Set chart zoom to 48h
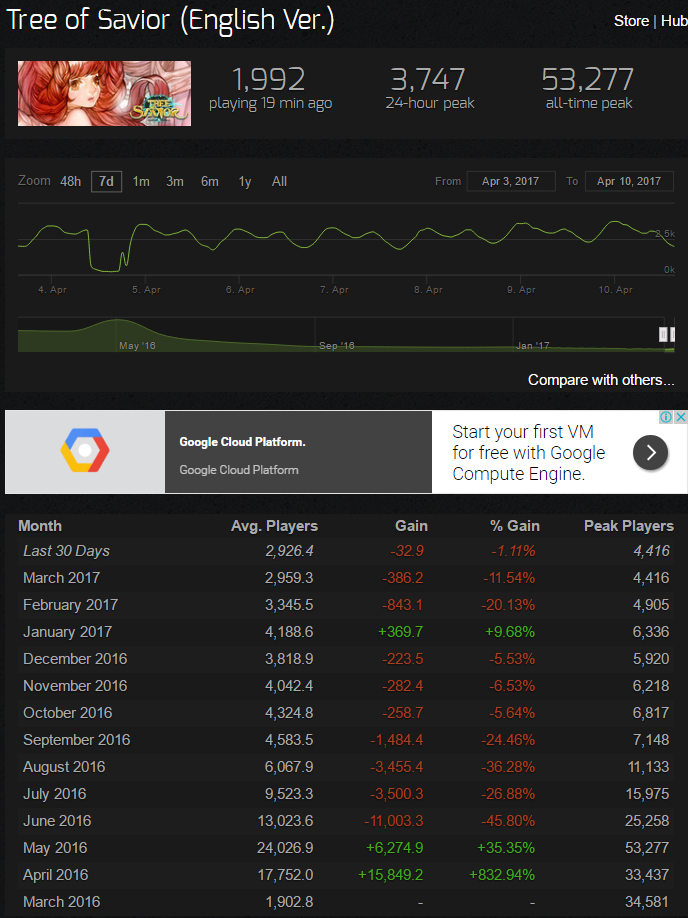 click(70, 181)
